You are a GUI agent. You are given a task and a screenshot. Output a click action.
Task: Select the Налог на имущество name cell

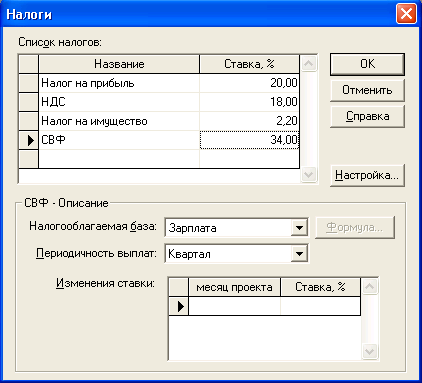tap(119, 121)
